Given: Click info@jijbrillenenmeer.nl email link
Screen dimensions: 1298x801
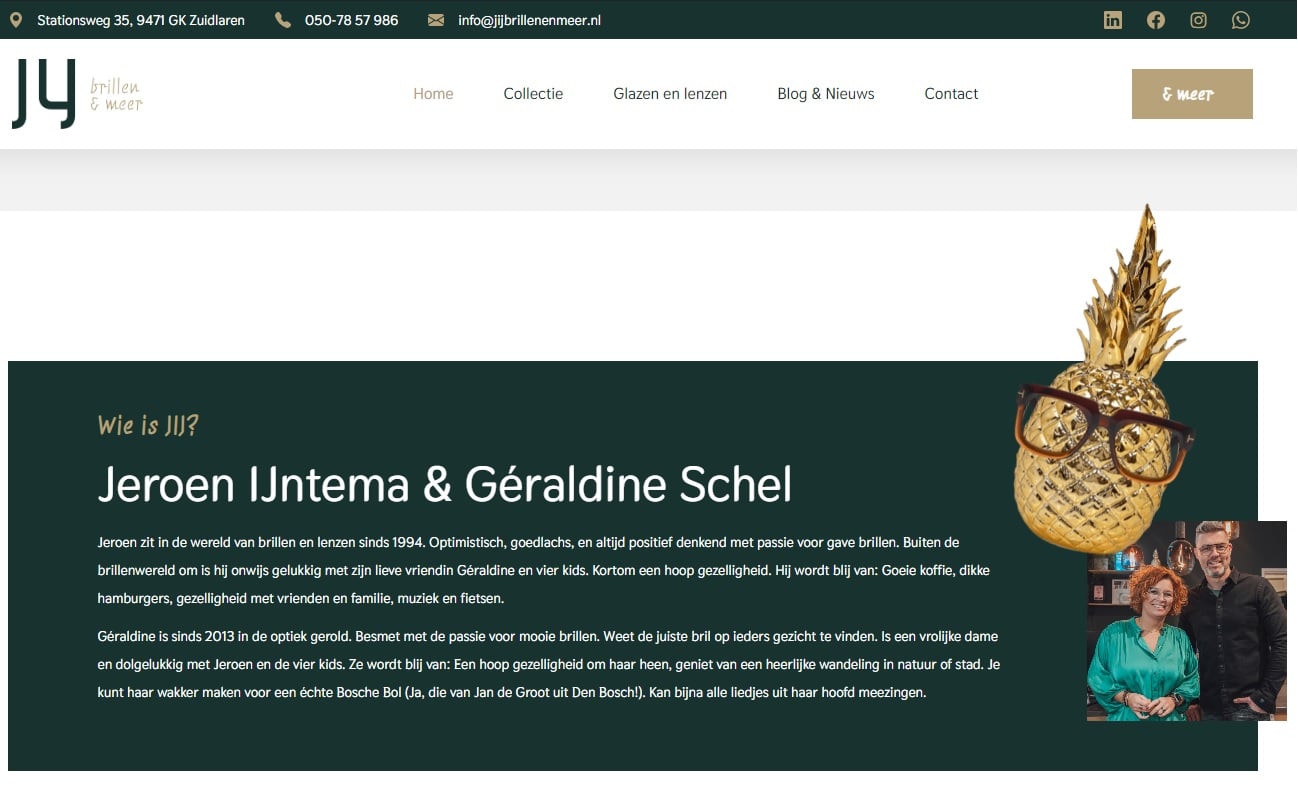Looking at the screenshot, I should tap(529, 20).
